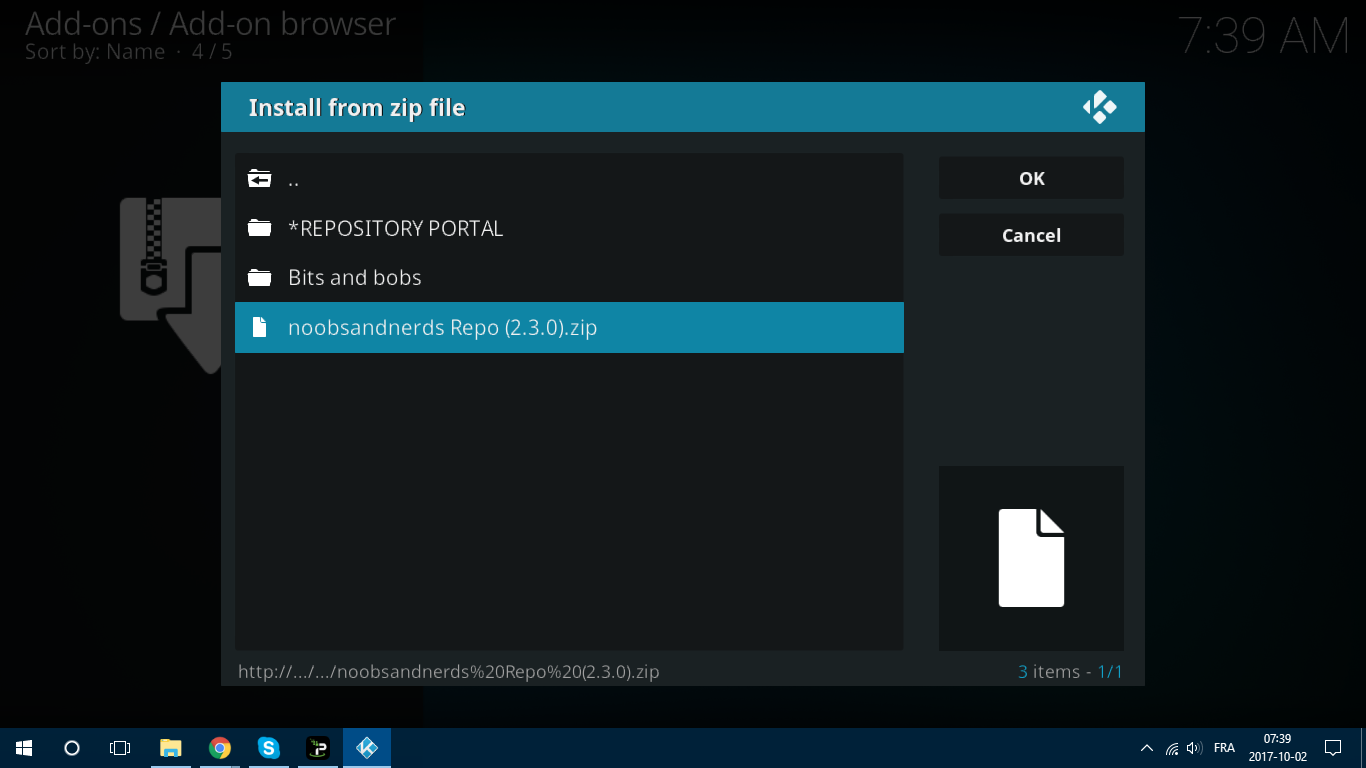This screenshot has width=1366, height=768.
Task: Click the Kodi logo in dialog header
Action: point(1099,107)
